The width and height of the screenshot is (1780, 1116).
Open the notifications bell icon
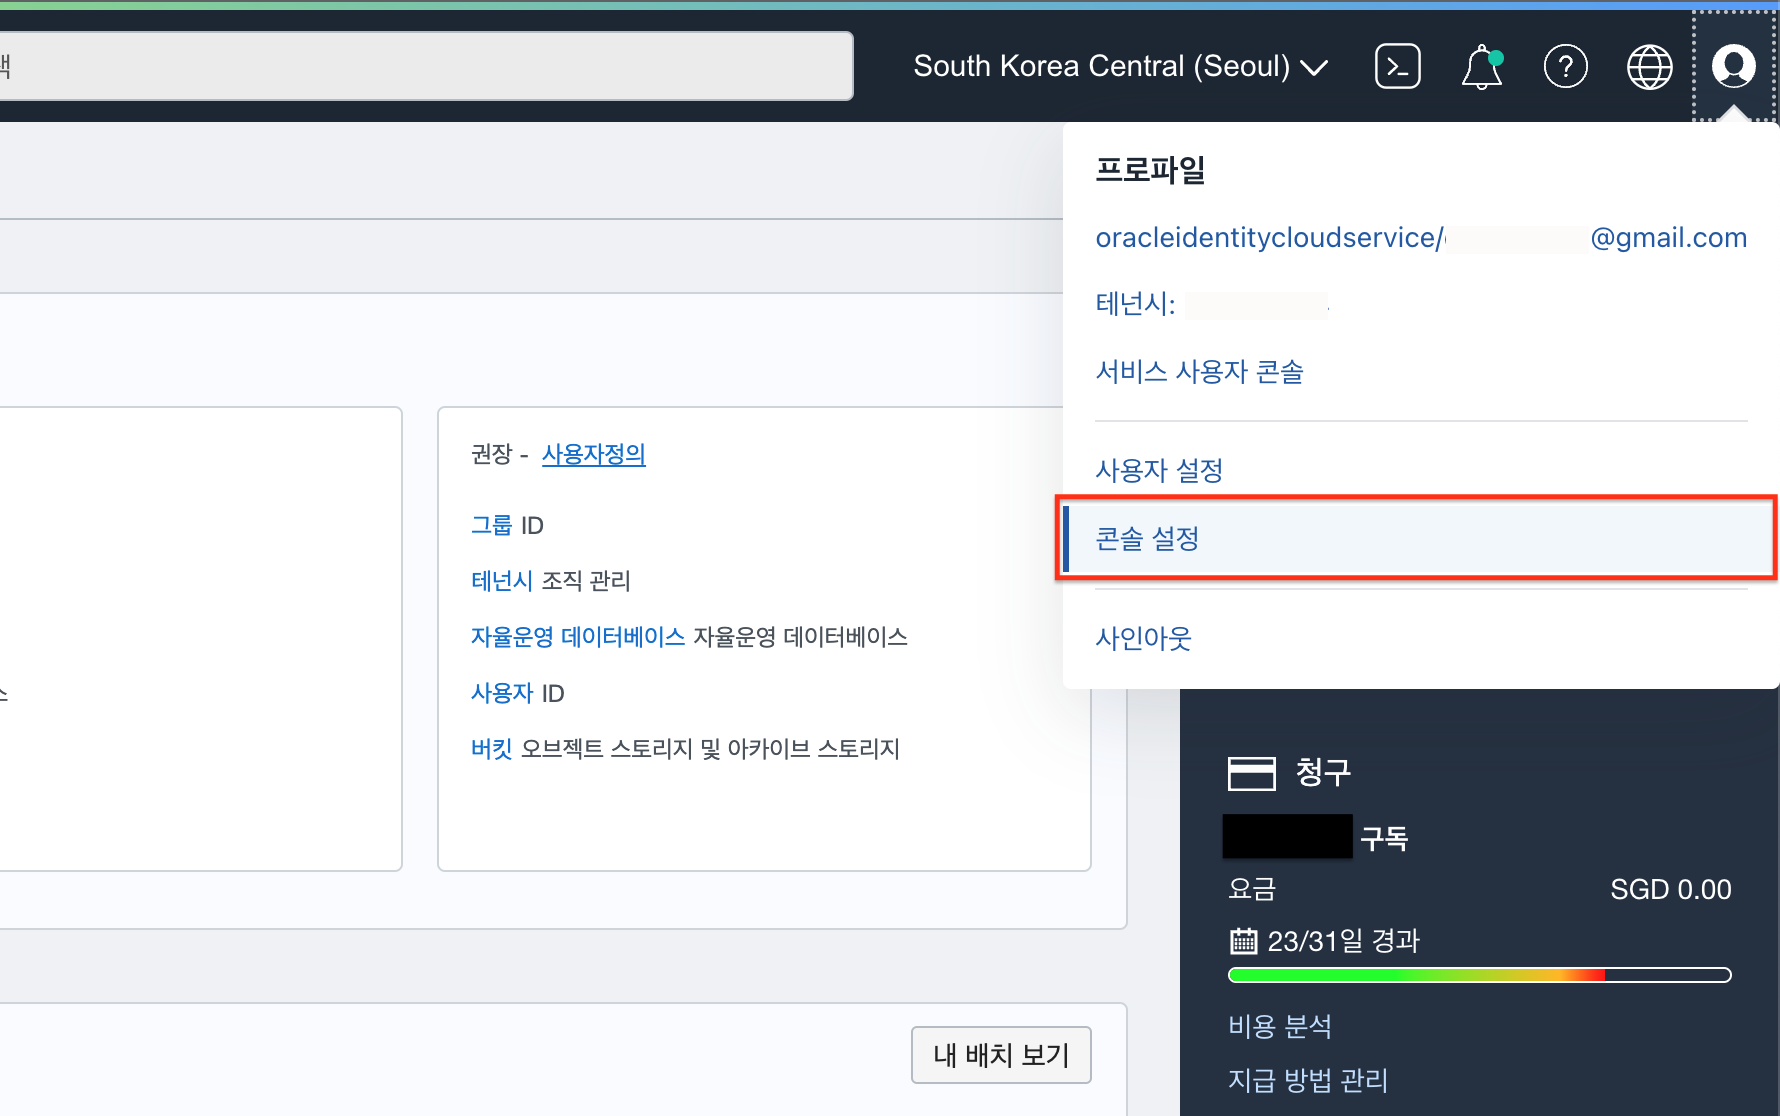(1482, 66)
